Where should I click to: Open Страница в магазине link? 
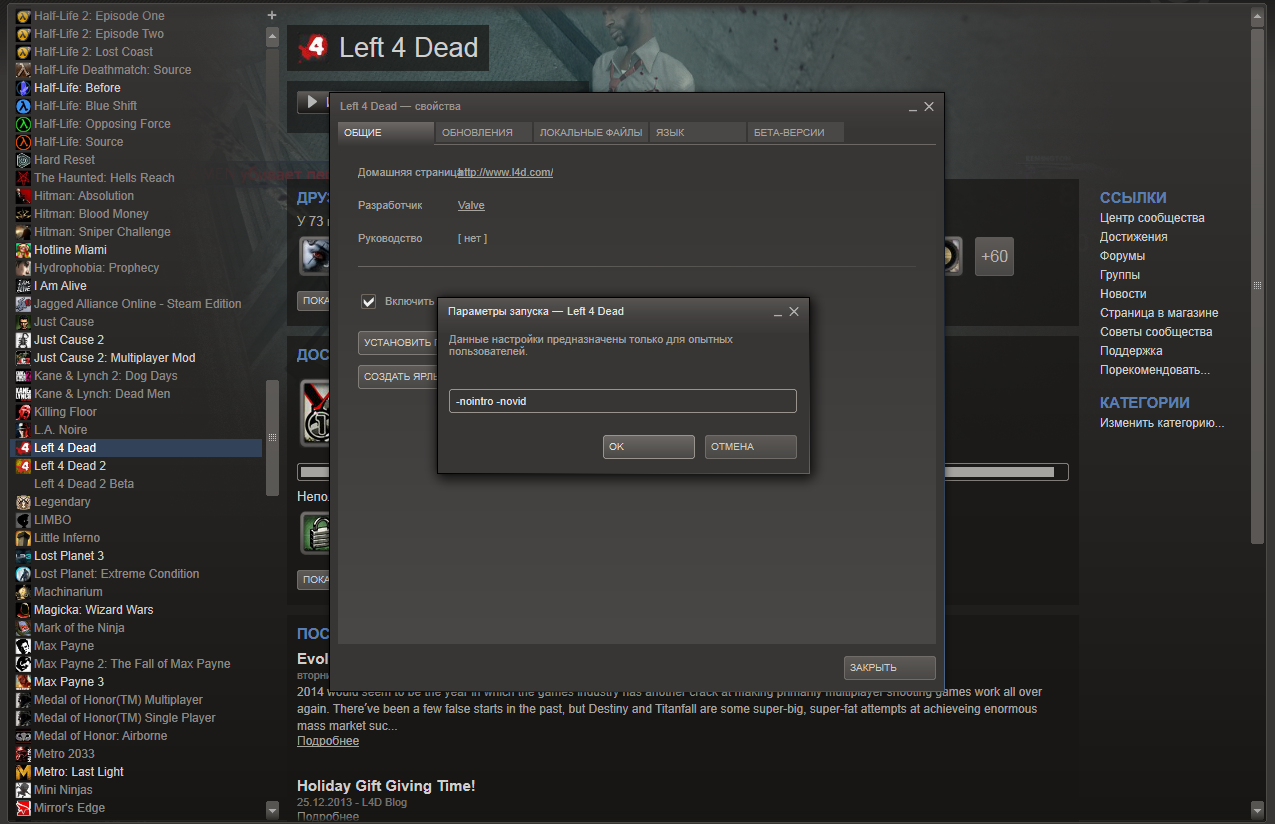tap(1159, 313)
